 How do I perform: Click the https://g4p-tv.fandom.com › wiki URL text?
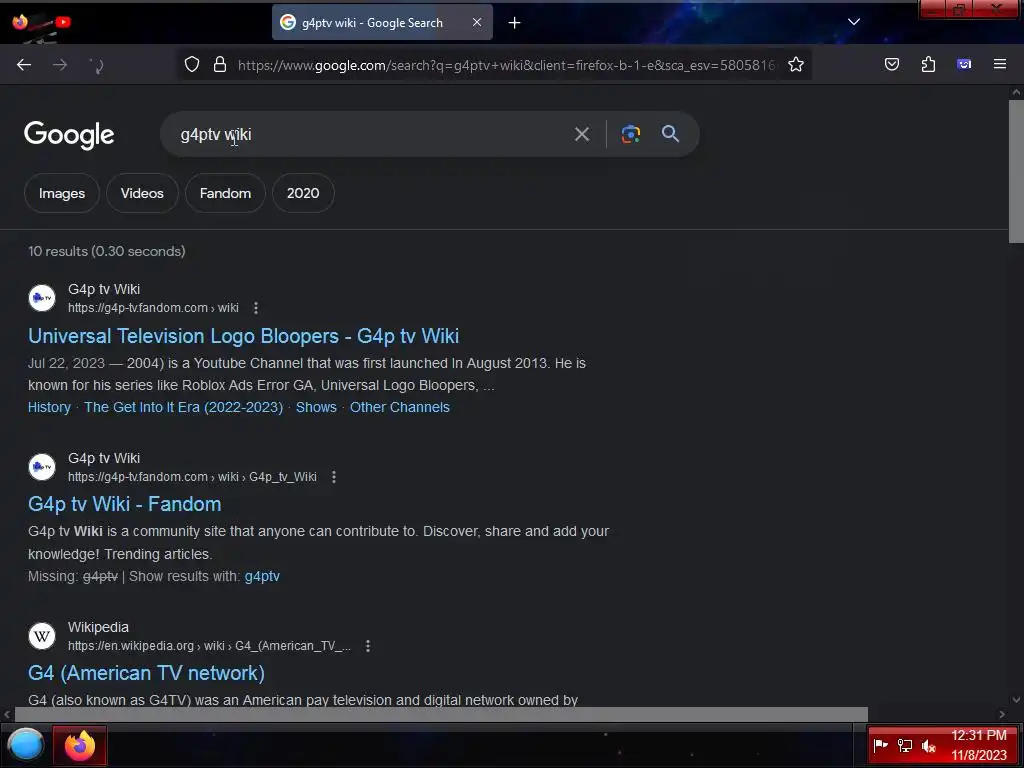click(153, 308)
